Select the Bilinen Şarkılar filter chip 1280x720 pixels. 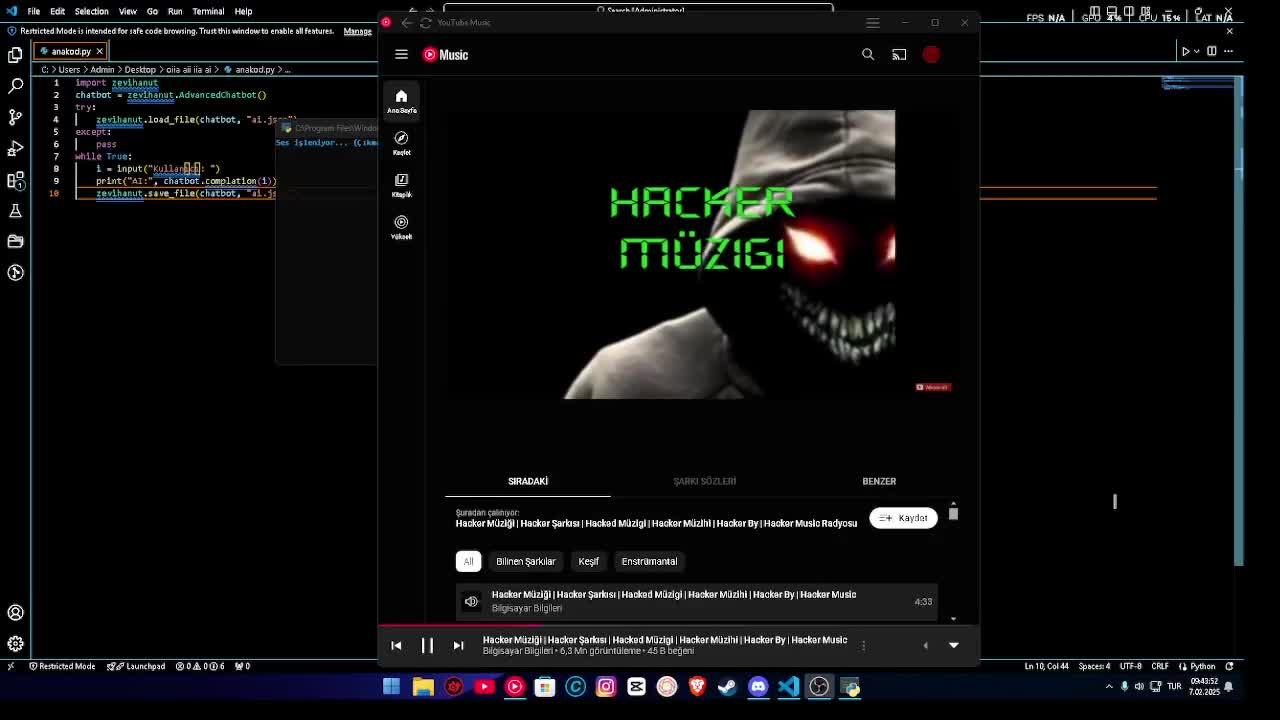[525, 561]
